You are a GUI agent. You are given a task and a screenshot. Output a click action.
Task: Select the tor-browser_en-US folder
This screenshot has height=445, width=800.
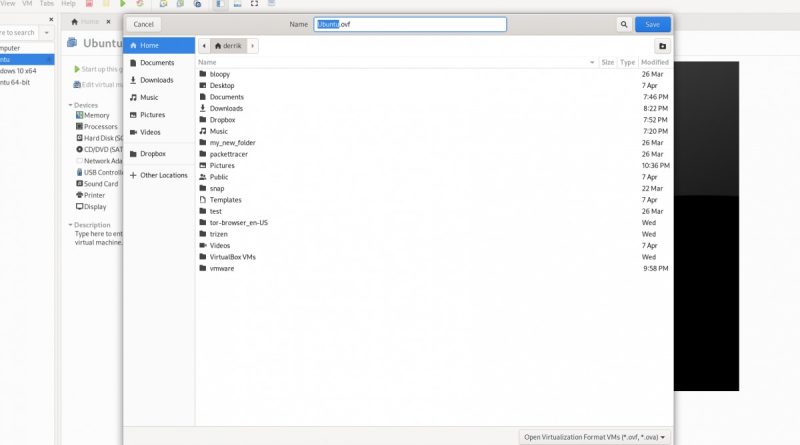[434, 222]
